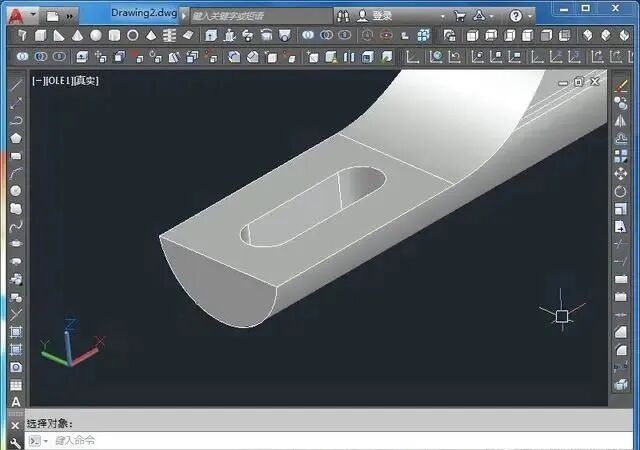Select the Construction Line tool
This screenshot has height=450, width=640.
[16, 103]
